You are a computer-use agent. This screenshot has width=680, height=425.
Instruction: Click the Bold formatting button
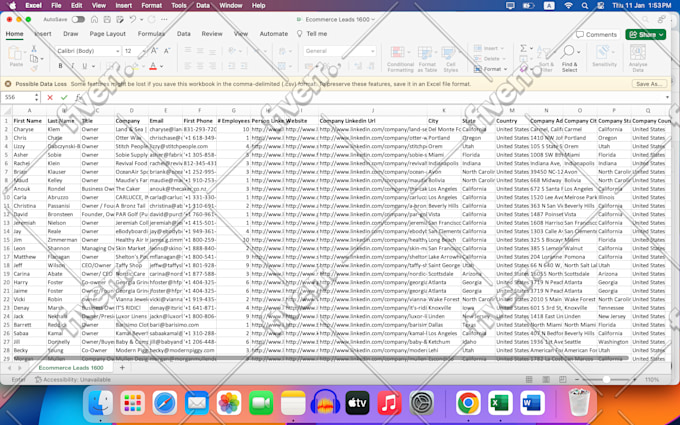[x=60, y=66]
